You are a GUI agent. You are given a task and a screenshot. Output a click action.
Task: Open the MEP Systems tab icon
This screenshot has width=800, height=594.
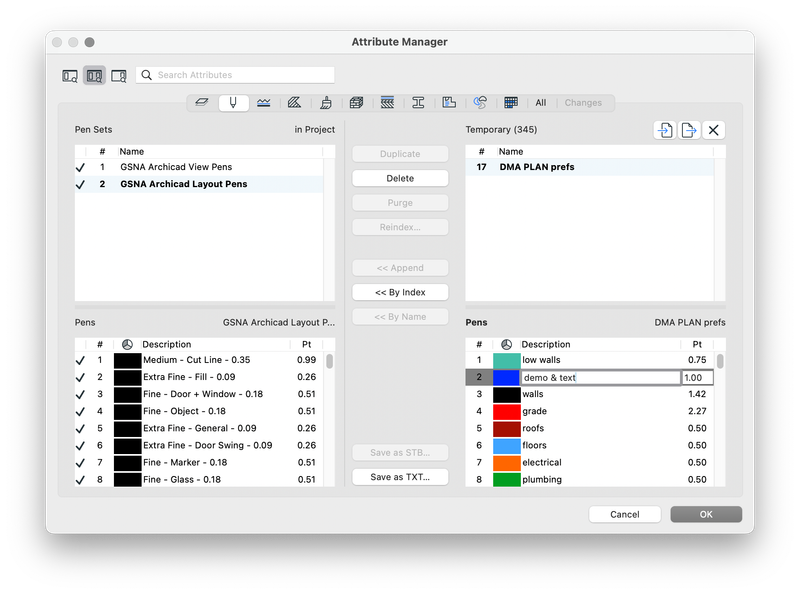[x=480, y=103]
